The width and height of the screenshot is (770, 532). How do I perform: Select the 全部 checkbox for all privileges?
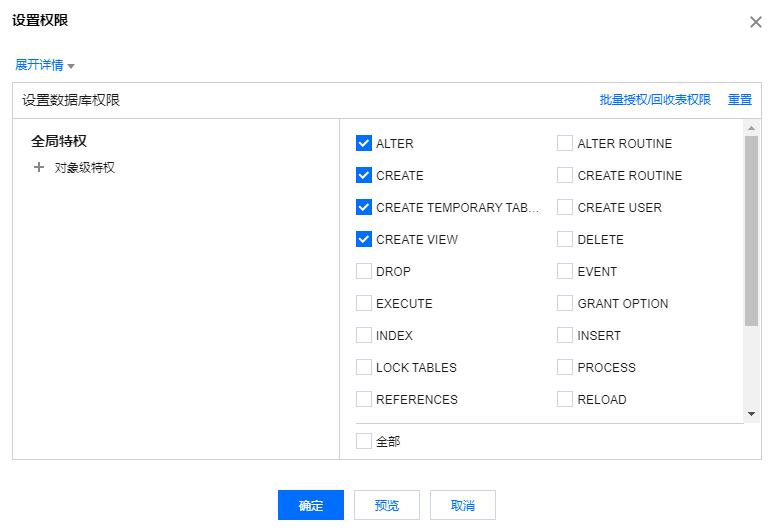364,441
